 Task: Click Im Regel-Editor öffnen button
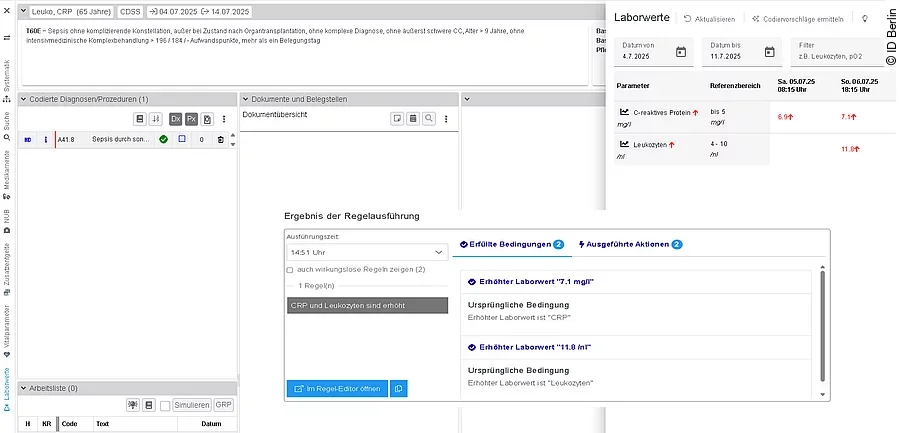pyautogui.click(x=335, y=388)
